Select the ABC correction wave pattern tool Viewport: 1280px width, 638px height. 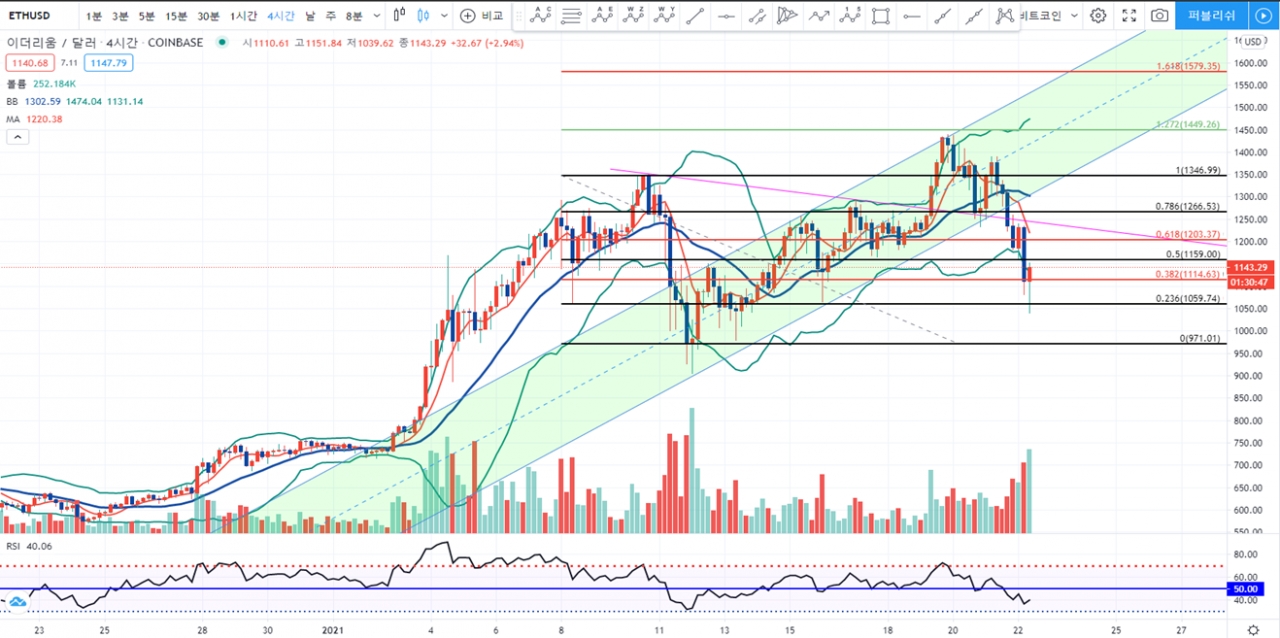(x=541, y=16)
